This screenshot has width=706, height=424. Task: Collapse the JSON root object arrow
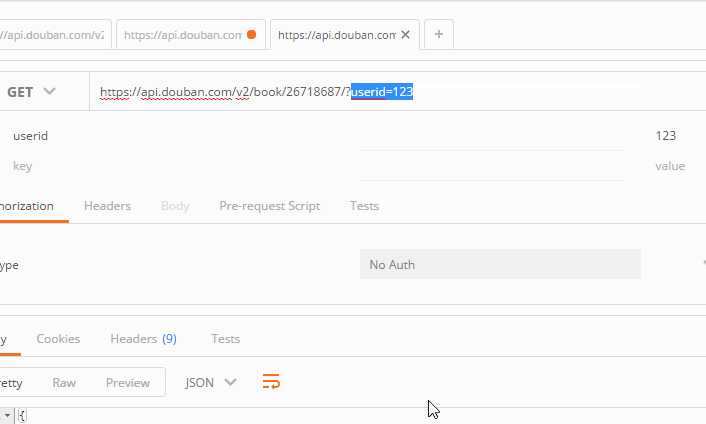pyautogui.click(x=7, y=415)
